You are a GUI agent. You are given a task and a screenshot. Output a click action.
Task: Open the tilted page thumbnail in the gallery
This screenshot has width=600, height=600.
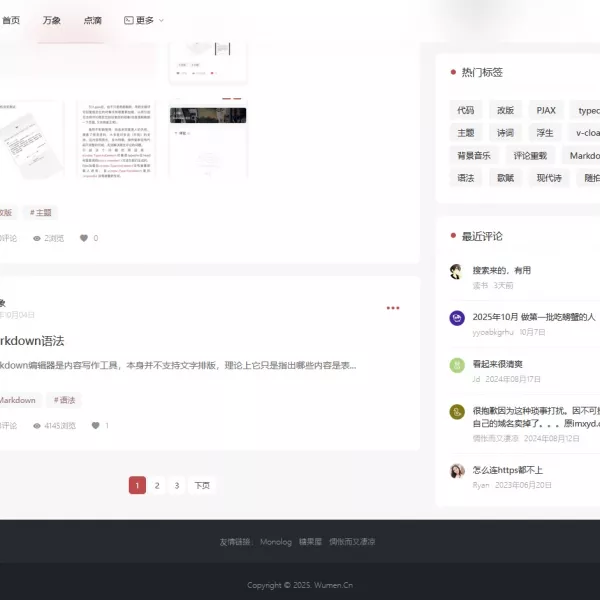[32, 140]
